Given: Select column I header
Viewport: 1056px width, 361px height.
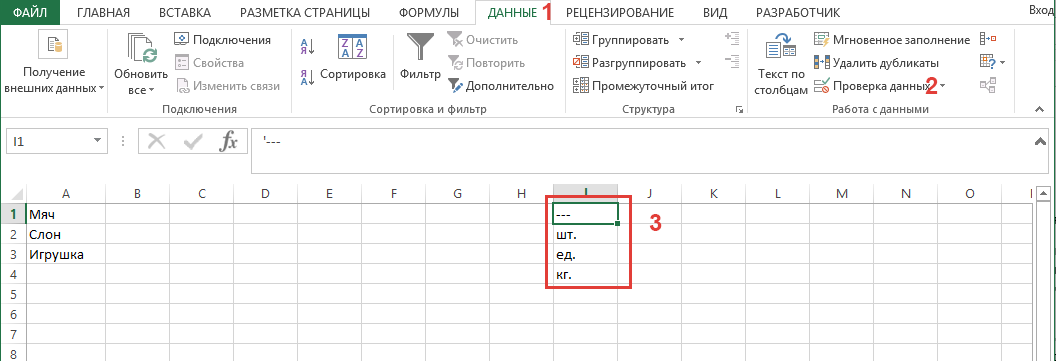Looking at the screenshot, I should [x=585, y=194].
